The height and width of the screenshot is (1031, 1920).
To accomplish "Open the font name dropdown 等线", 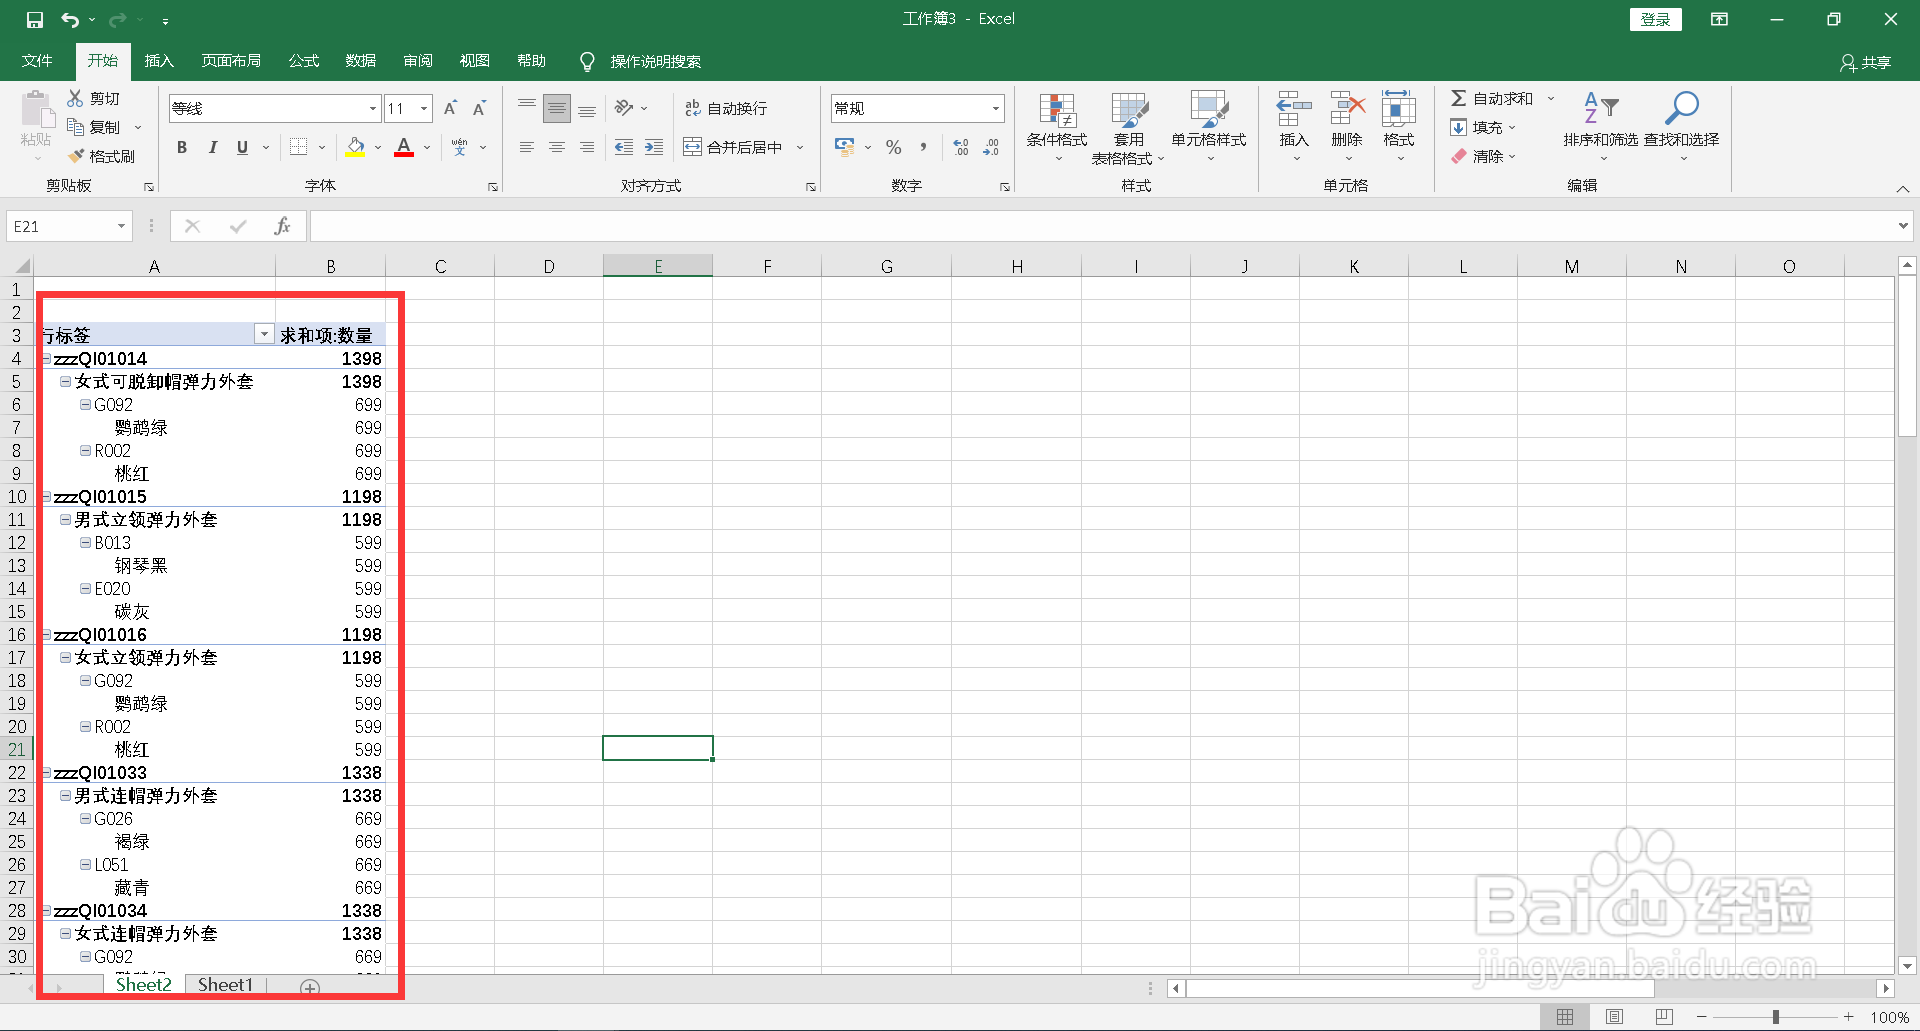I will point(373,108).
